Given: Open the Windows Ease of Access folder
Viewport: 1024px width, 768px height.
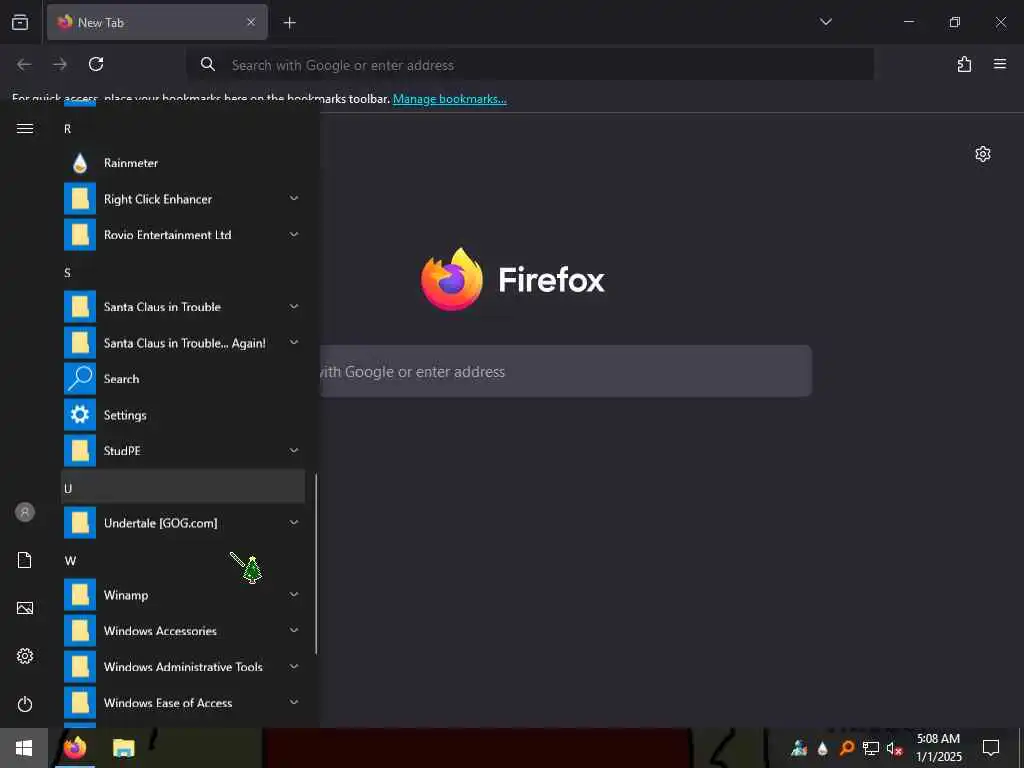Looking at the screenshot, I should pyautogui.click(x=183, y=703).
